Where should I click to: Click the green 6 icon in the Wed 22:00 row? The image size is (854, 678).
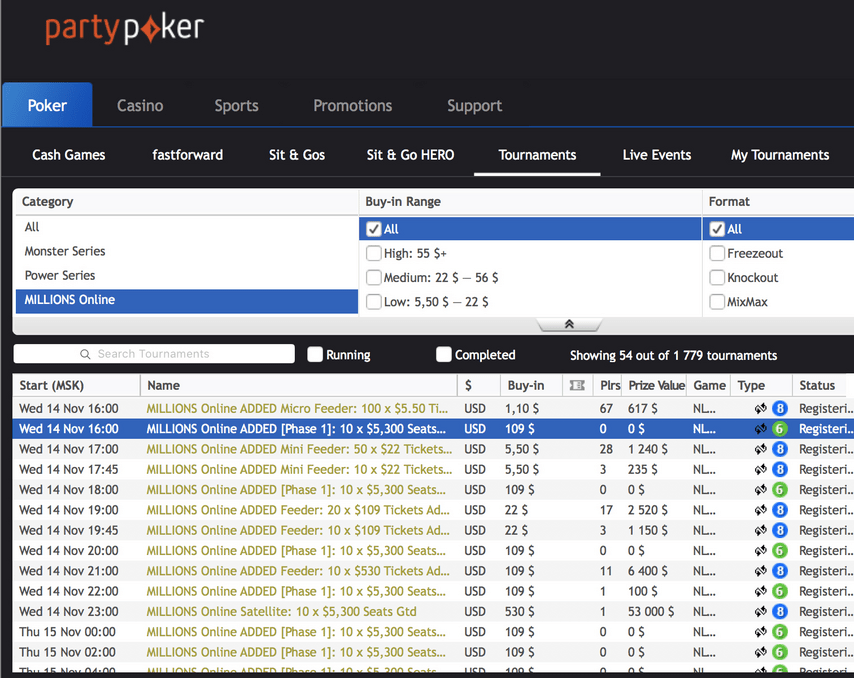pyautogui.click(x=779, y=591)
